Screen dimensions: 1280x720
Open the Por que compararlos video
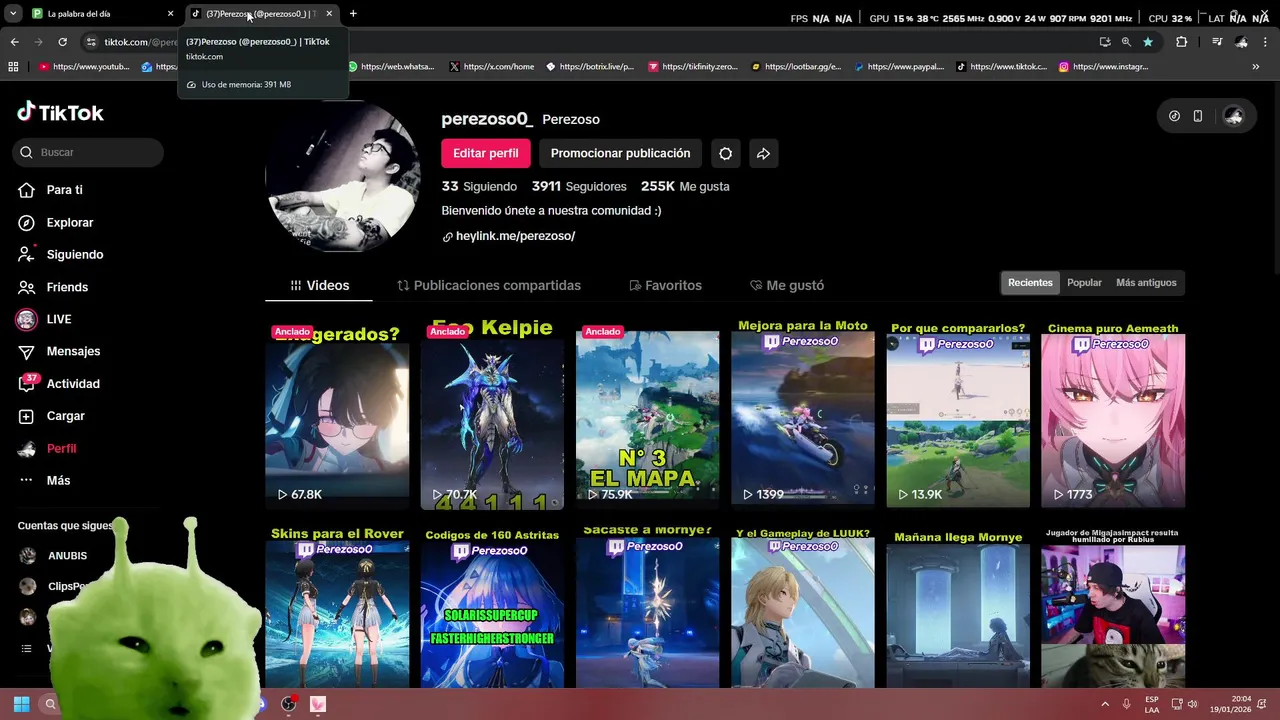(x=958, y=414)
